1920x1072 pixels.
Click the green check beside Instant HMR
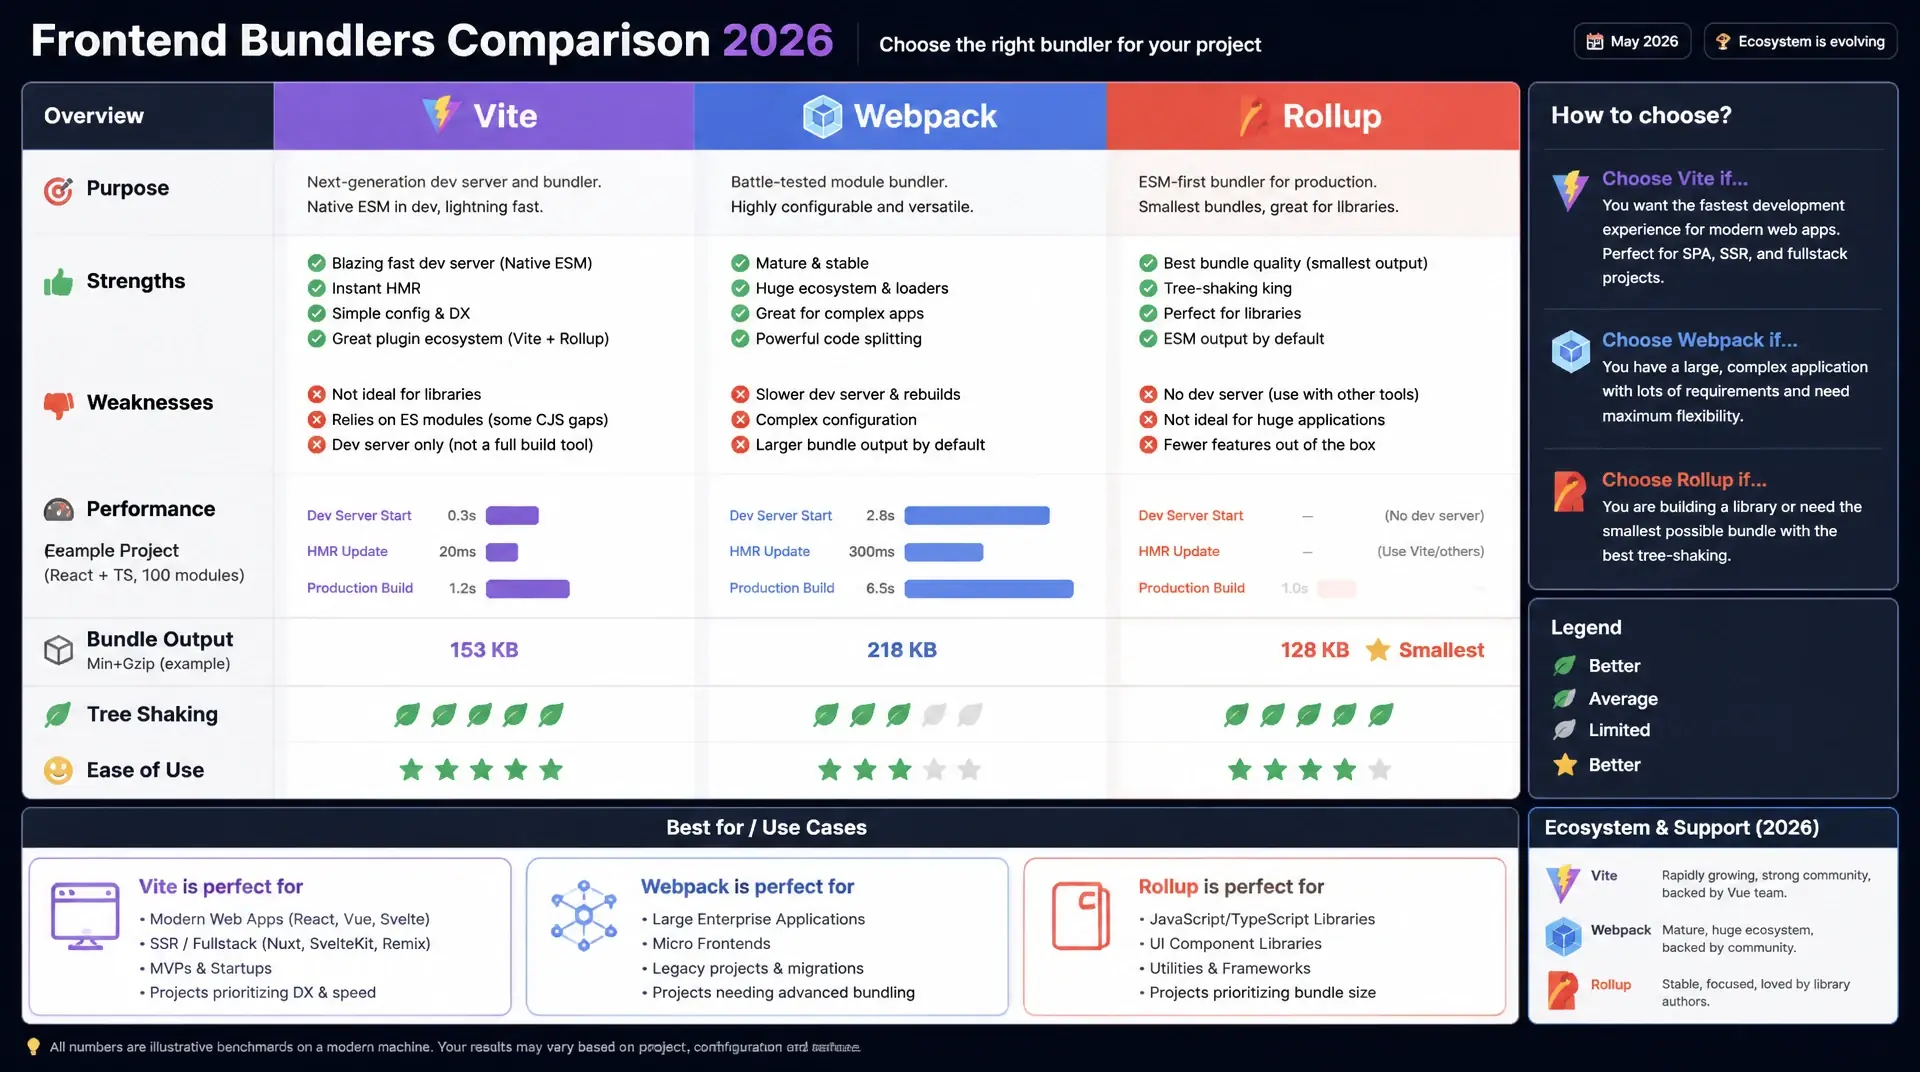pos(316,288)
